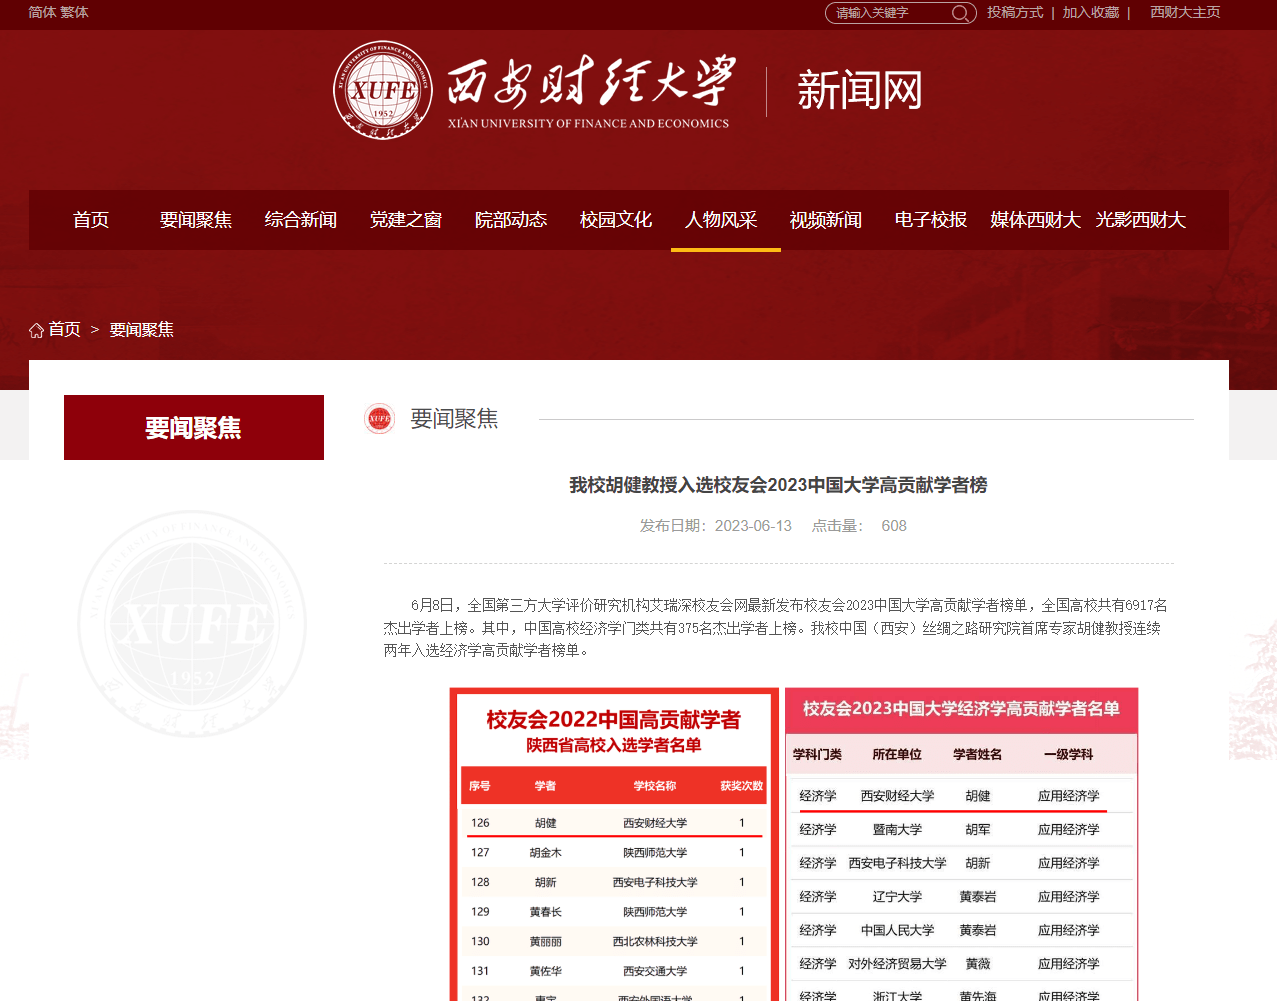1277x1001 pixels.
Task: Open the 媒体西财大 navigation tab
Action: pyautogui.click(x=1036, y=220)
